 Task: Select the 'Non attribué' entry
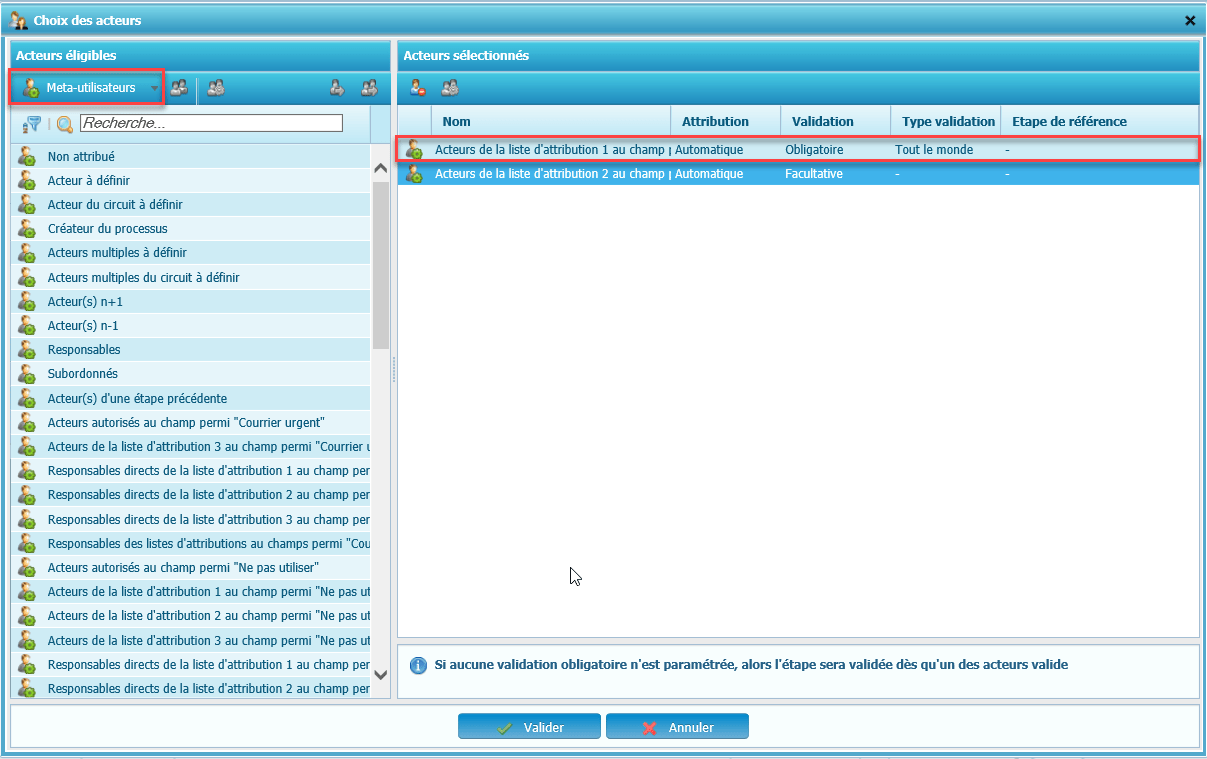(81, 157)
